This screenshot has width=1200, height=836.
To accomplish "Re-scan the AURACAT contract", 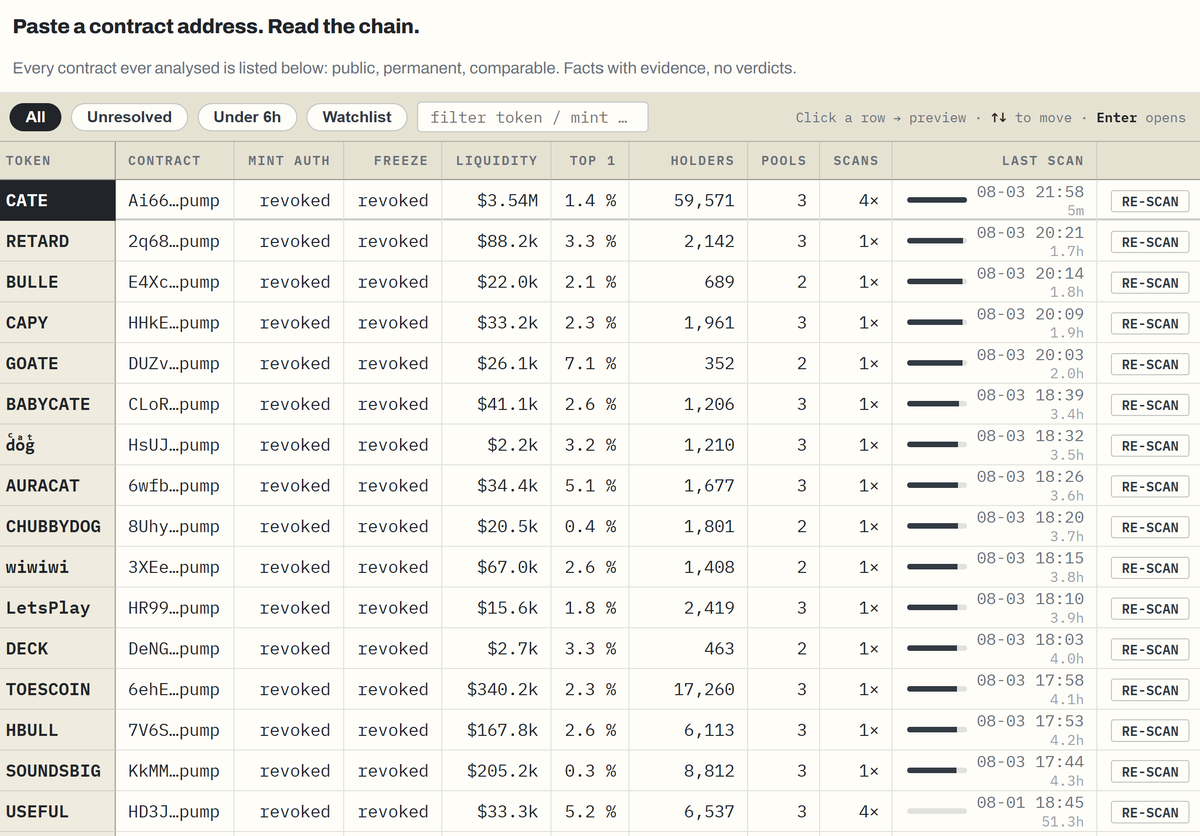I will (1150, 487).
